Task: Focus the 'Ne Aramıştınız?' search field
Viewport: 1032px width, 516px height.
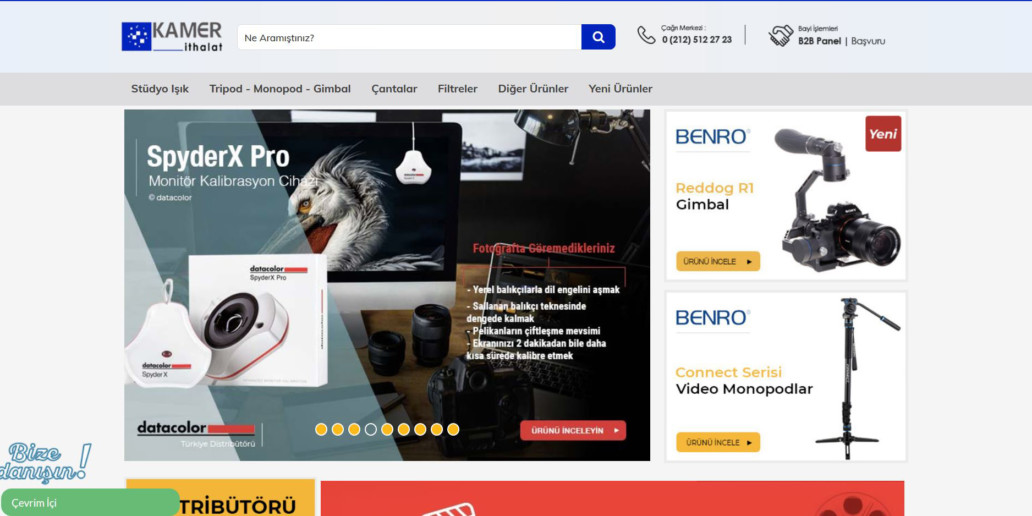Action: (x=409, y=37)
